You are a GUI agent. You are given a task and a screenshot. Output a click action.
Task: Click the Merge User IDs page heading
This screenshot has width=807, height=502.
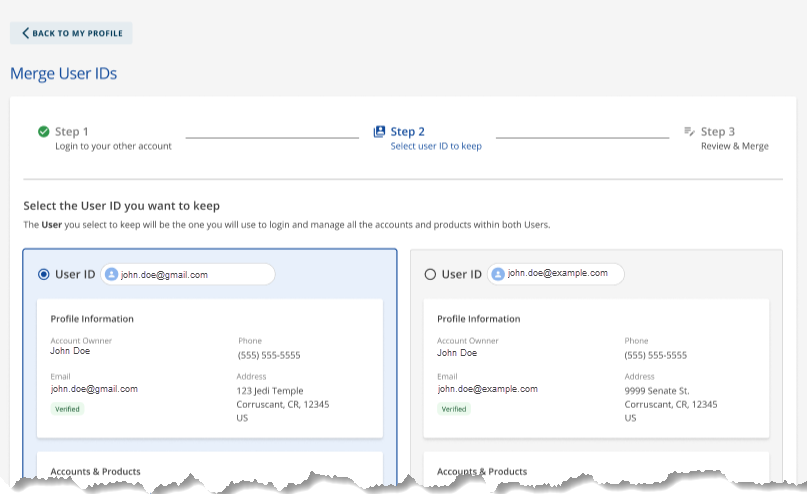point(64,74)
